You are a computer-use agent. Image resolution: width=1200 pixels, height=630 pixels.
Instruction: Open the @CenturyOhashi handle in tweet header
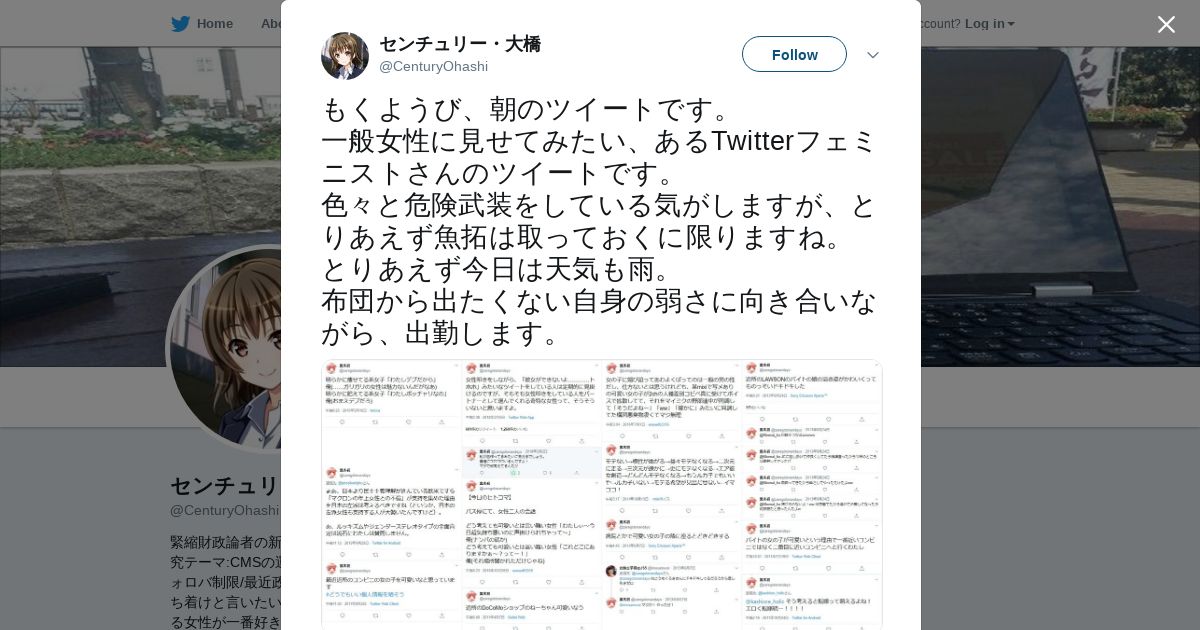tap(433, 67)
